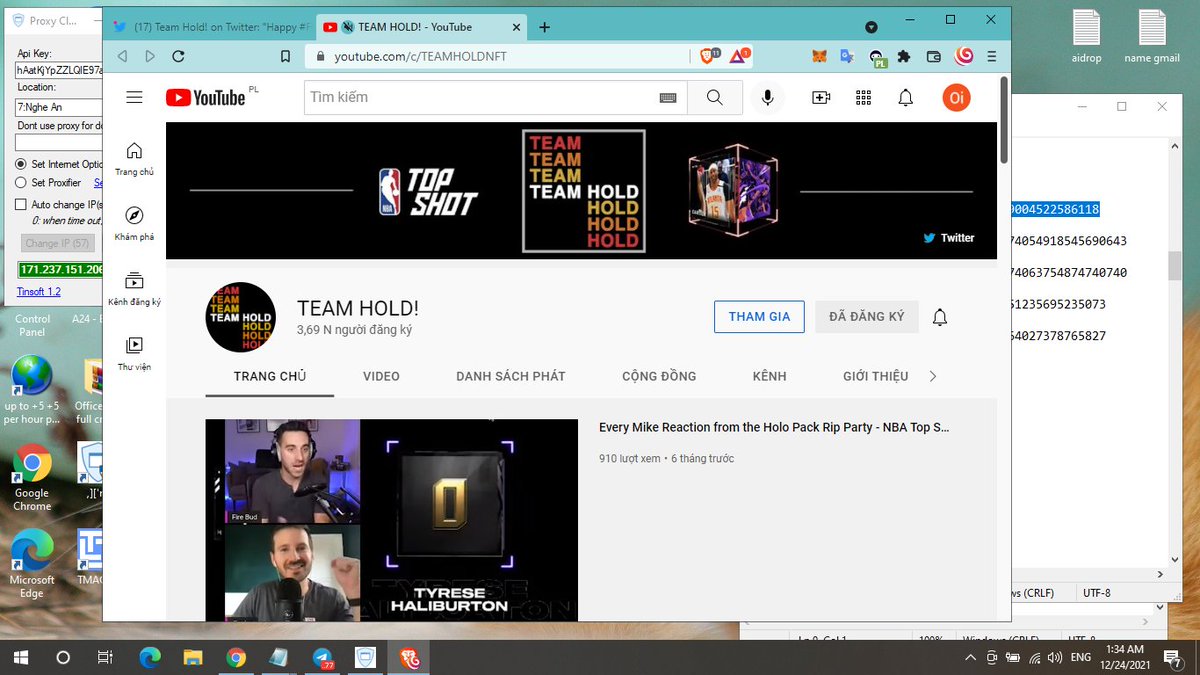1200x675 pixels.
Task: Open Telegram from the taskbar
Action: [323, 657]
